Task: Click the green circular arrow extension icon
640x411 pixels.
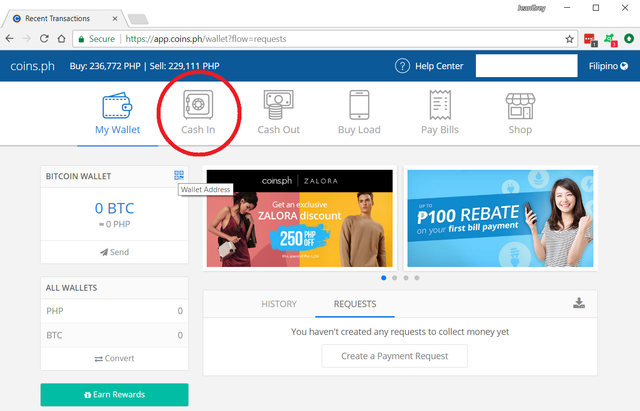Action: click(629, 38)
